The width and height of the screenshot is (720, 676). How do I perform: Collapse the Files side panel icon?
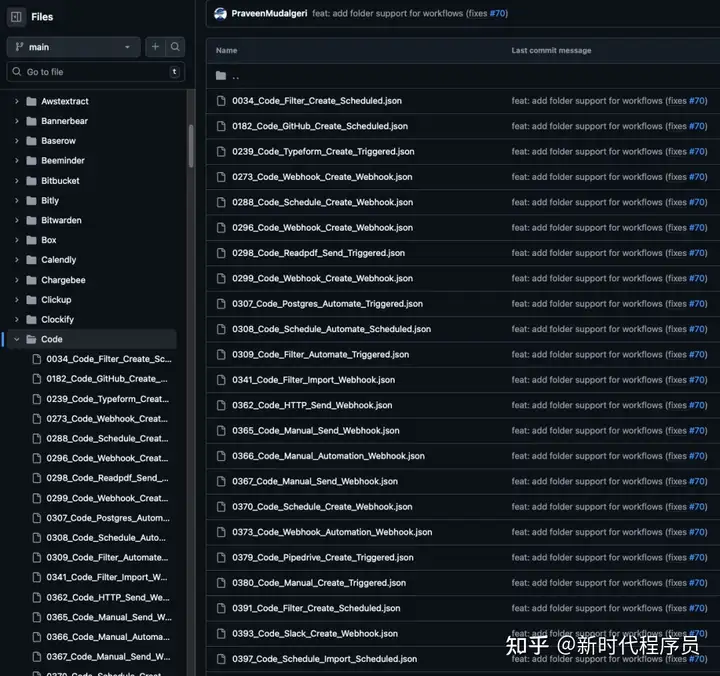[x=16, y=17]
